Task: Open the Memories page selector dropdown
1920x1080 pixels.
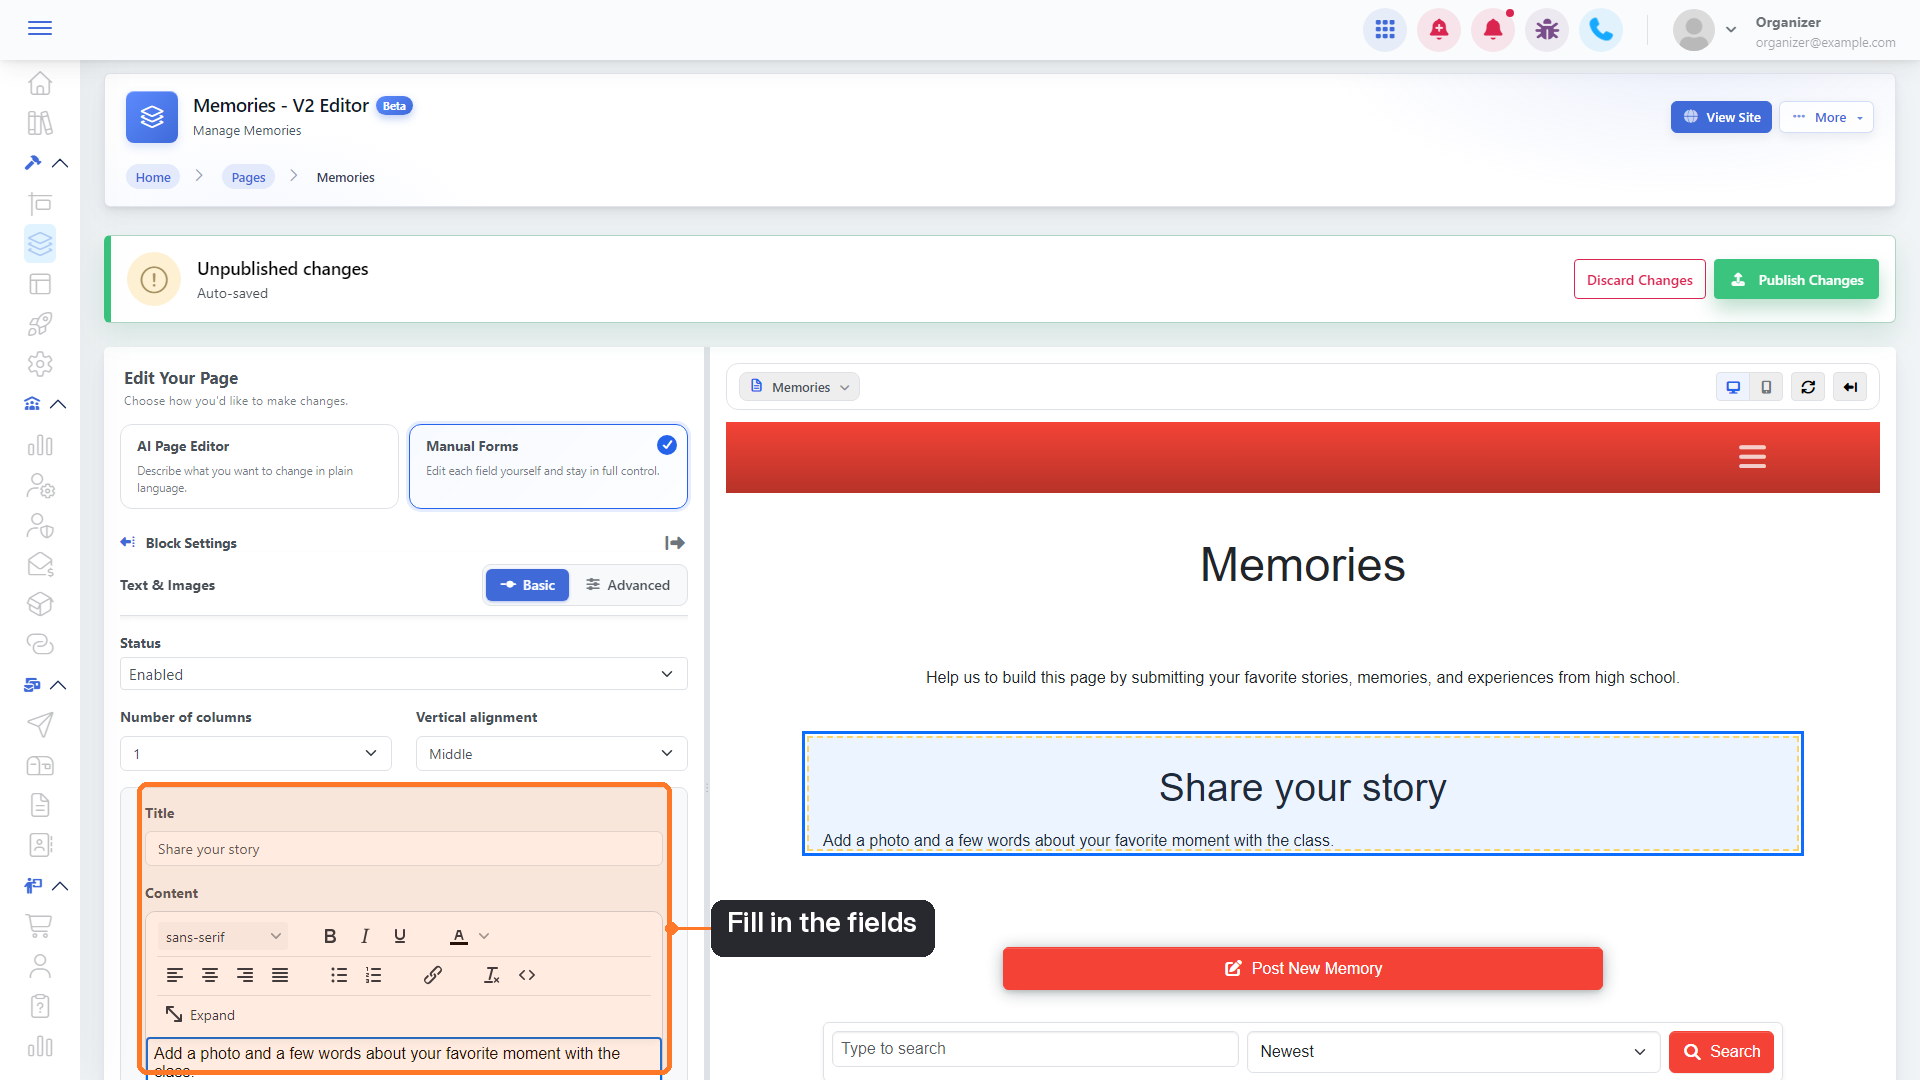Action: [799, 387]
